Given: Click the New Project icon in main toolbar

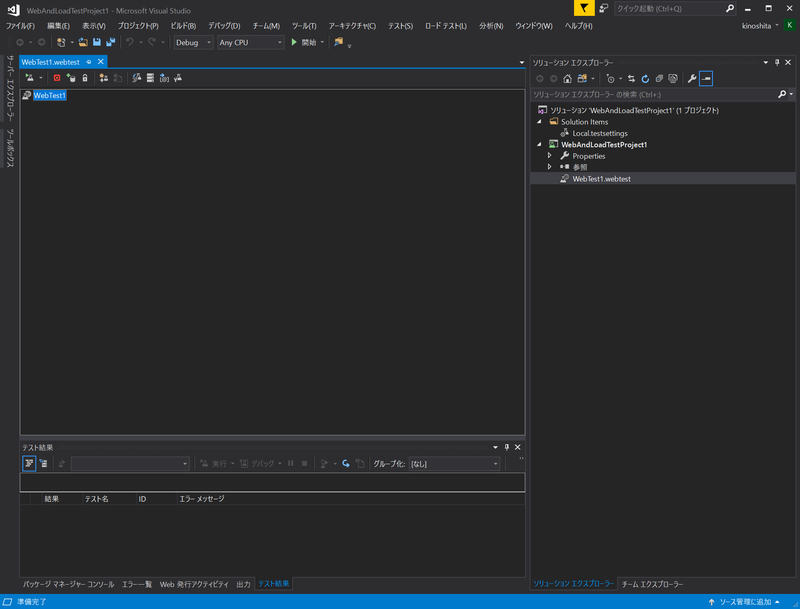Looking at the screenshot, I should coord(61,42).
